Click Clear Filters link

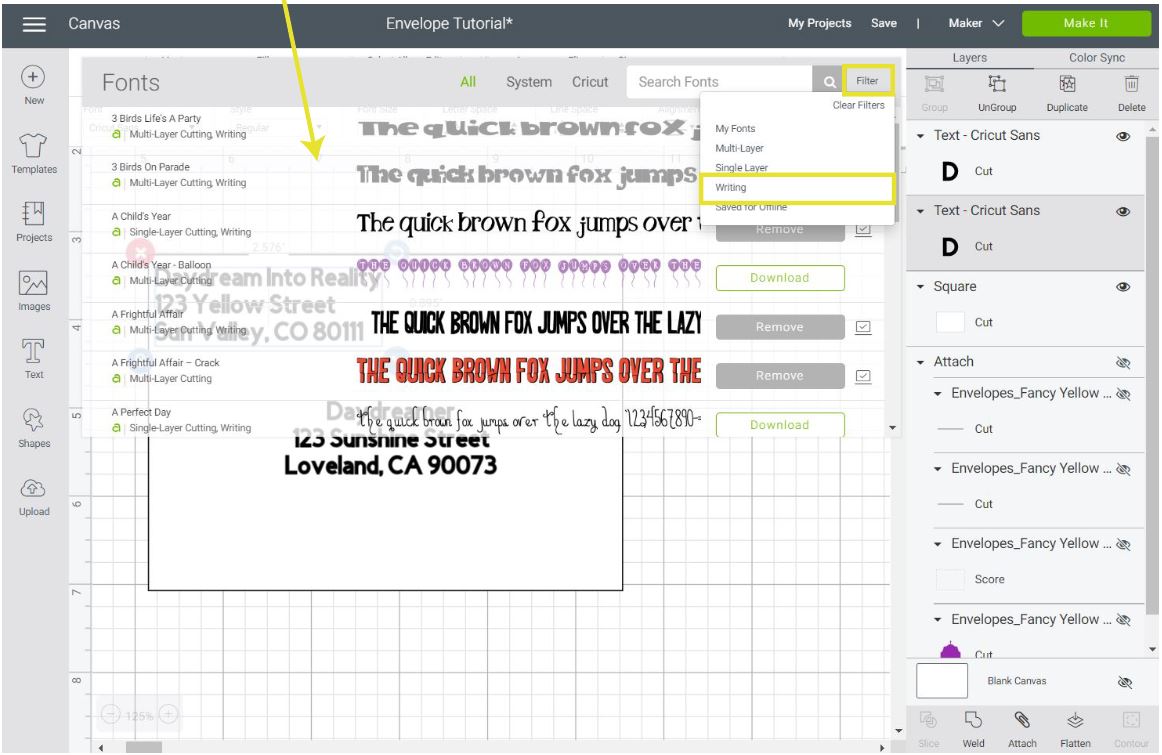(858, 105)
